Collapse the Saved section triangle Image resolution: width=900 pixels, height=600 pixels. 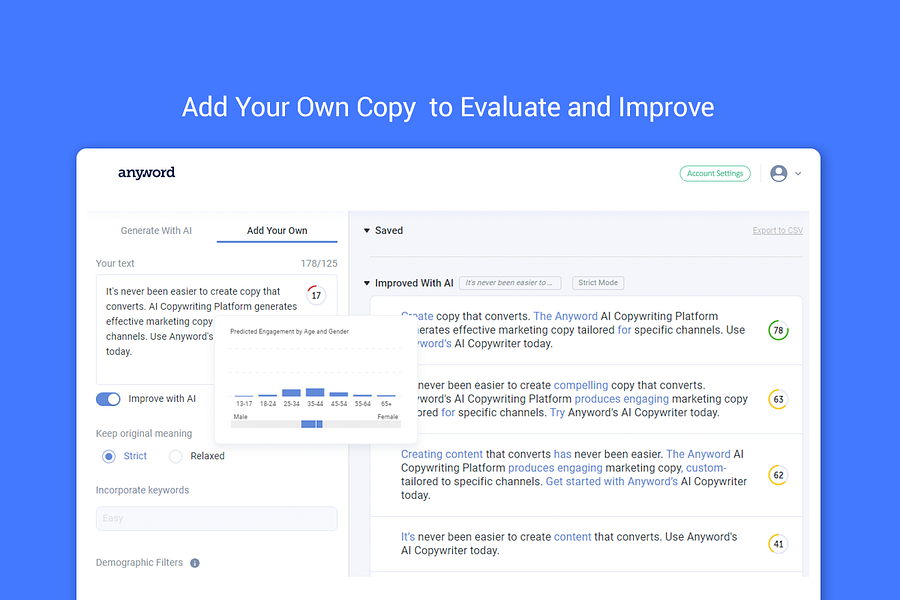coord(367,230)
